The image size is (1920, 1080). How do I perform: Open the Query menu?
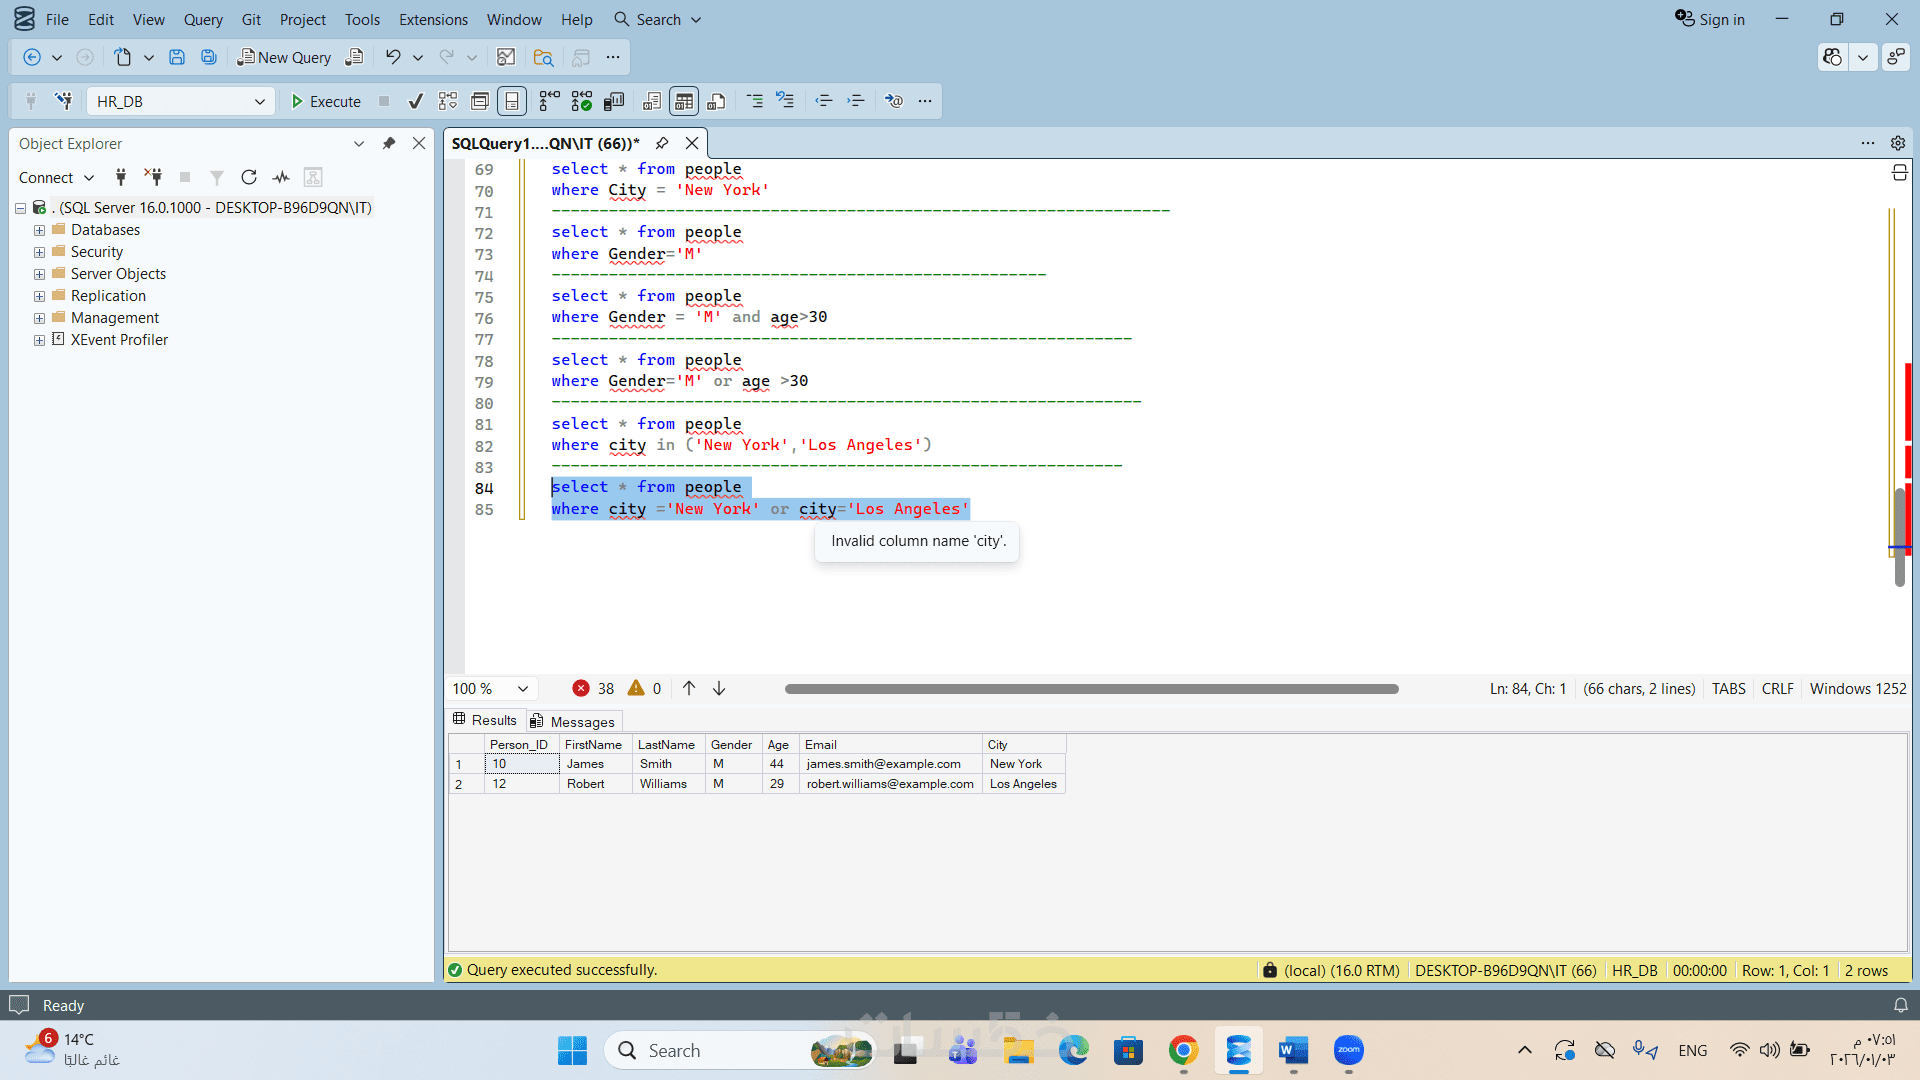point(203,19)
